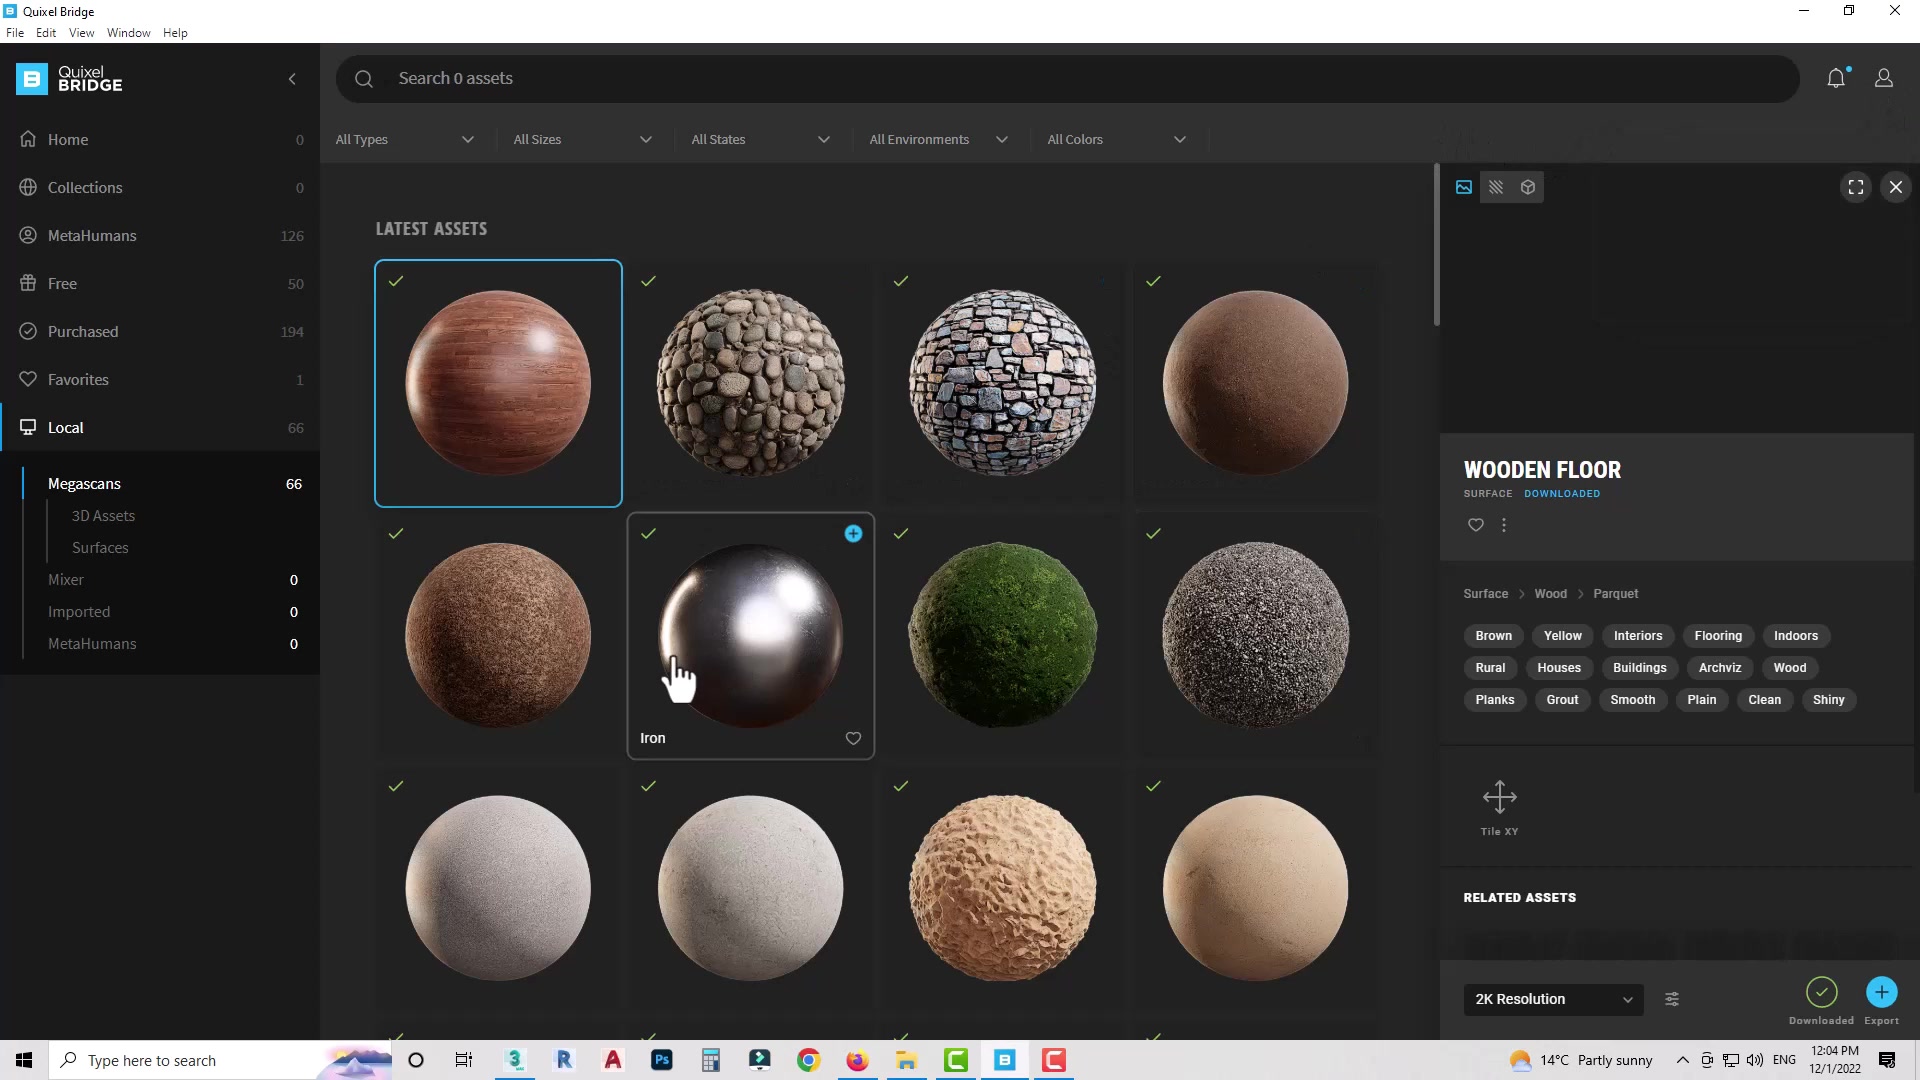1920x1080 pixels.
Task: Click the Parquet breadcrumb link
Action: coord(1615,594)
